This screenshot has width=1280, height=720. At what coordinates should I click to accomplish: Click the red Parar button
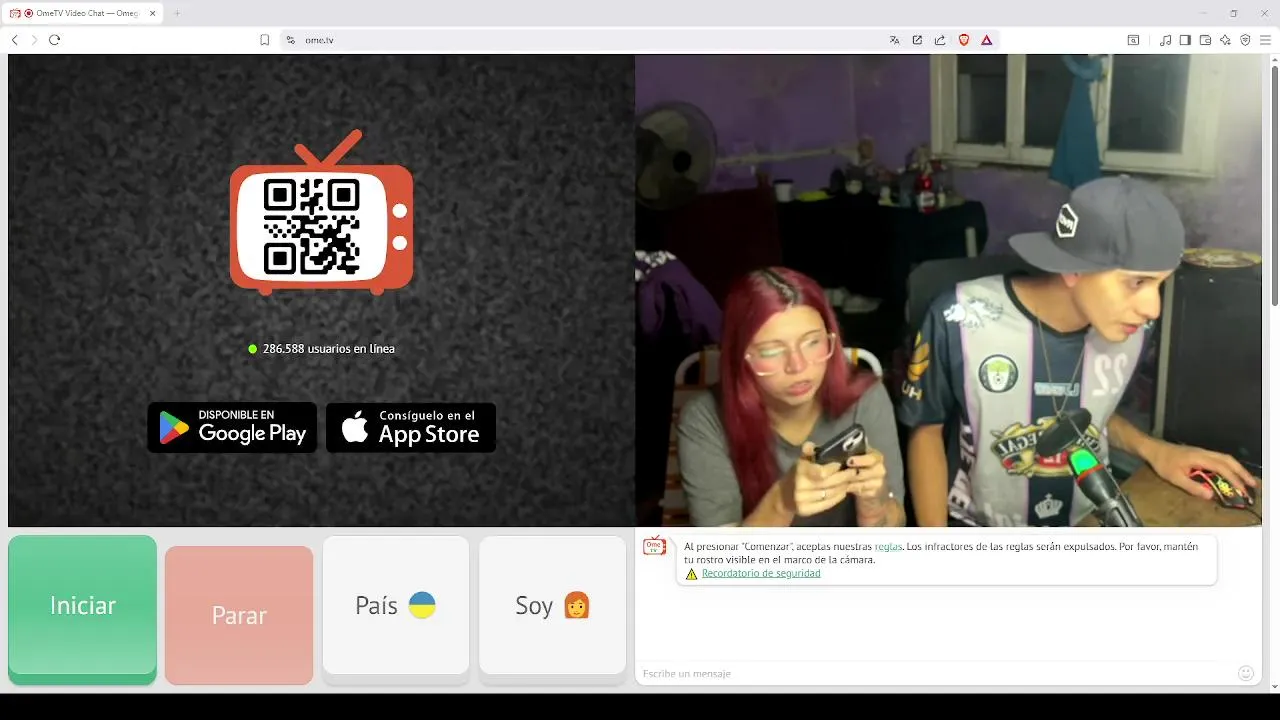(x=239, y=615)
